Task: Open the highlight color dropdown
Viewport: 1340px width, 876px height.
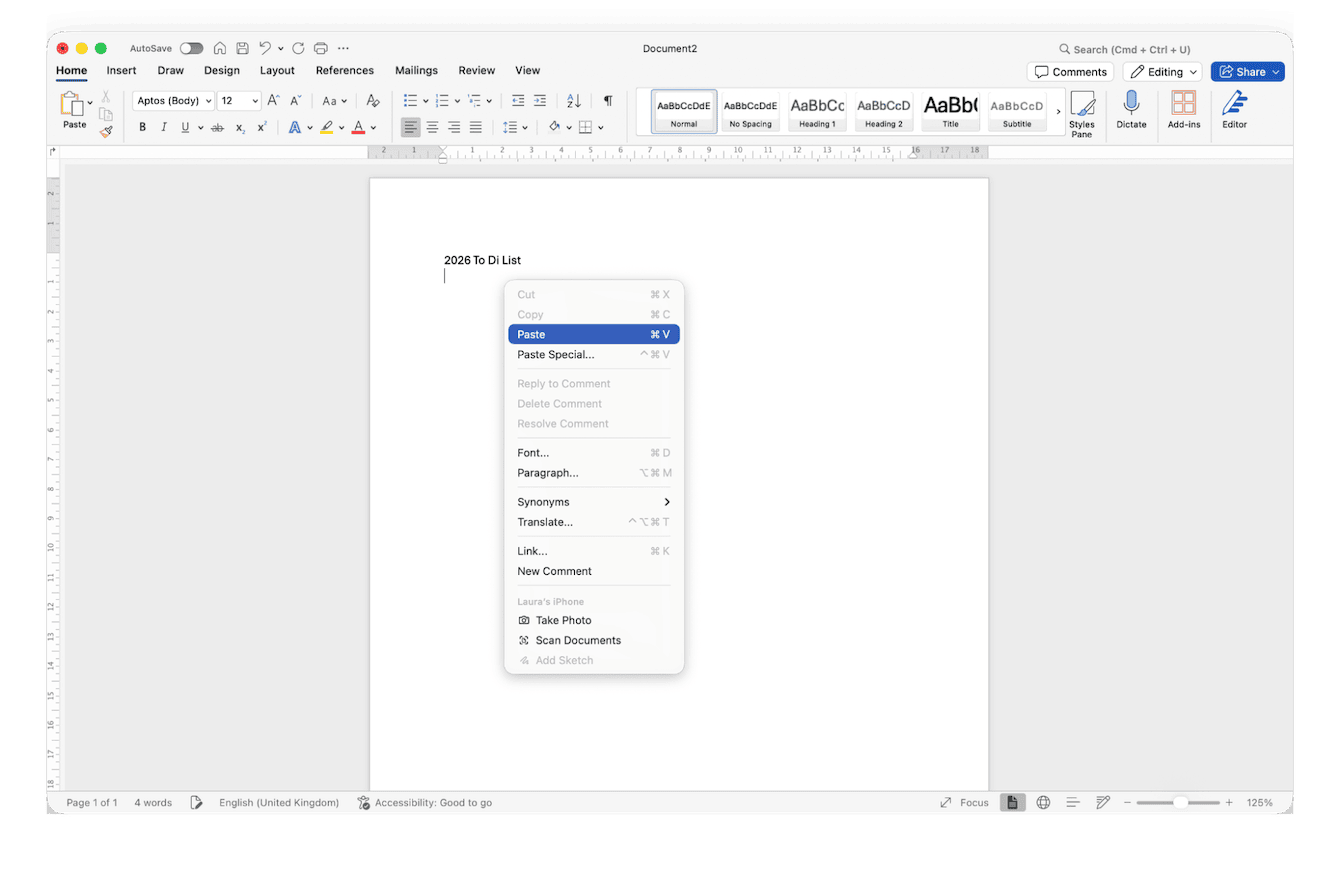Action: click(340, 127)
